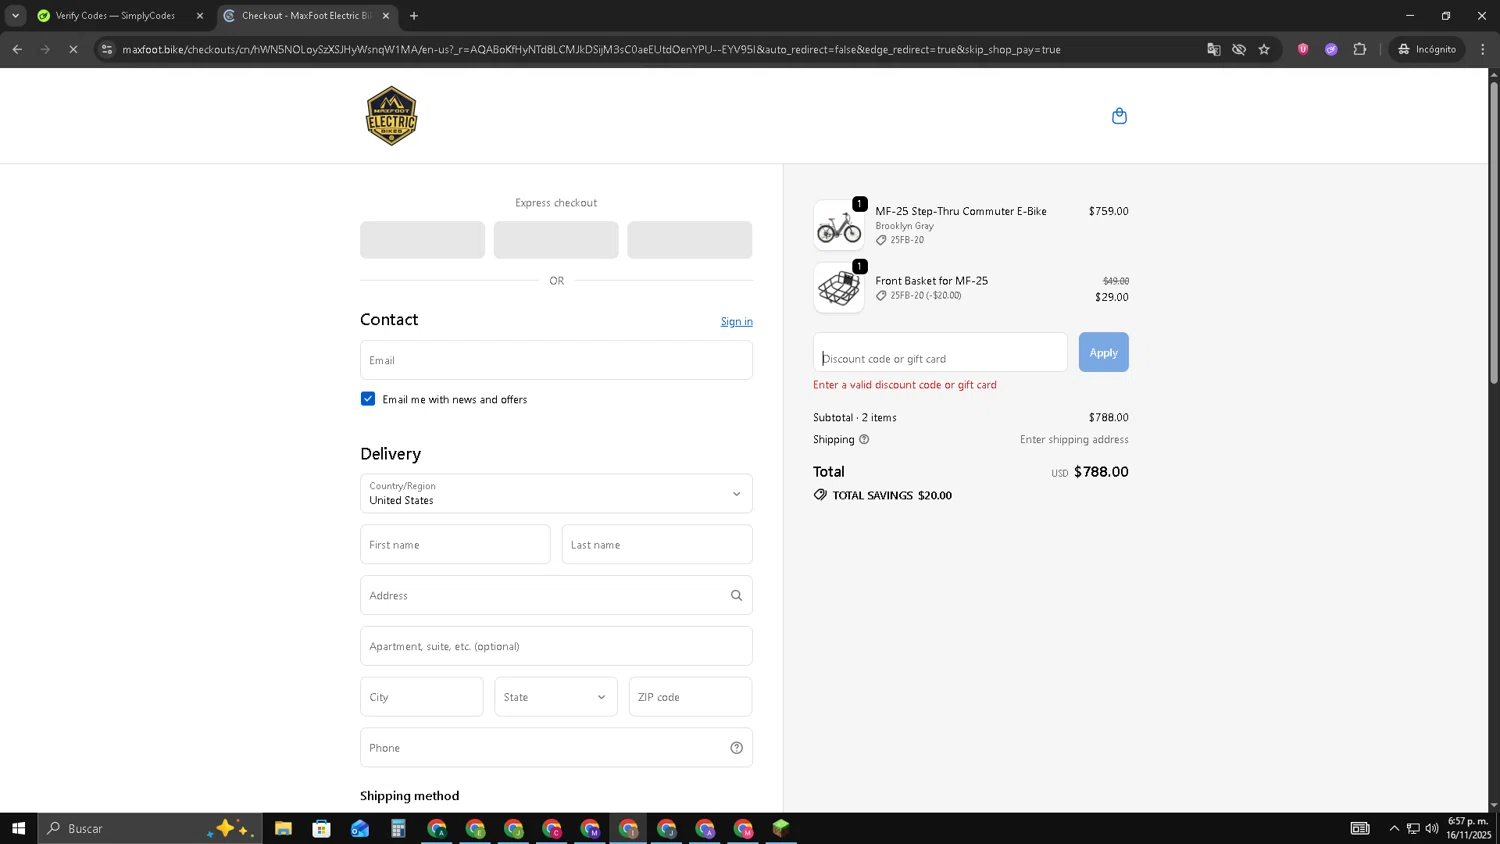
Task: Click the 'Front Basket for MF-25' product name
Action: coord(932,281)
